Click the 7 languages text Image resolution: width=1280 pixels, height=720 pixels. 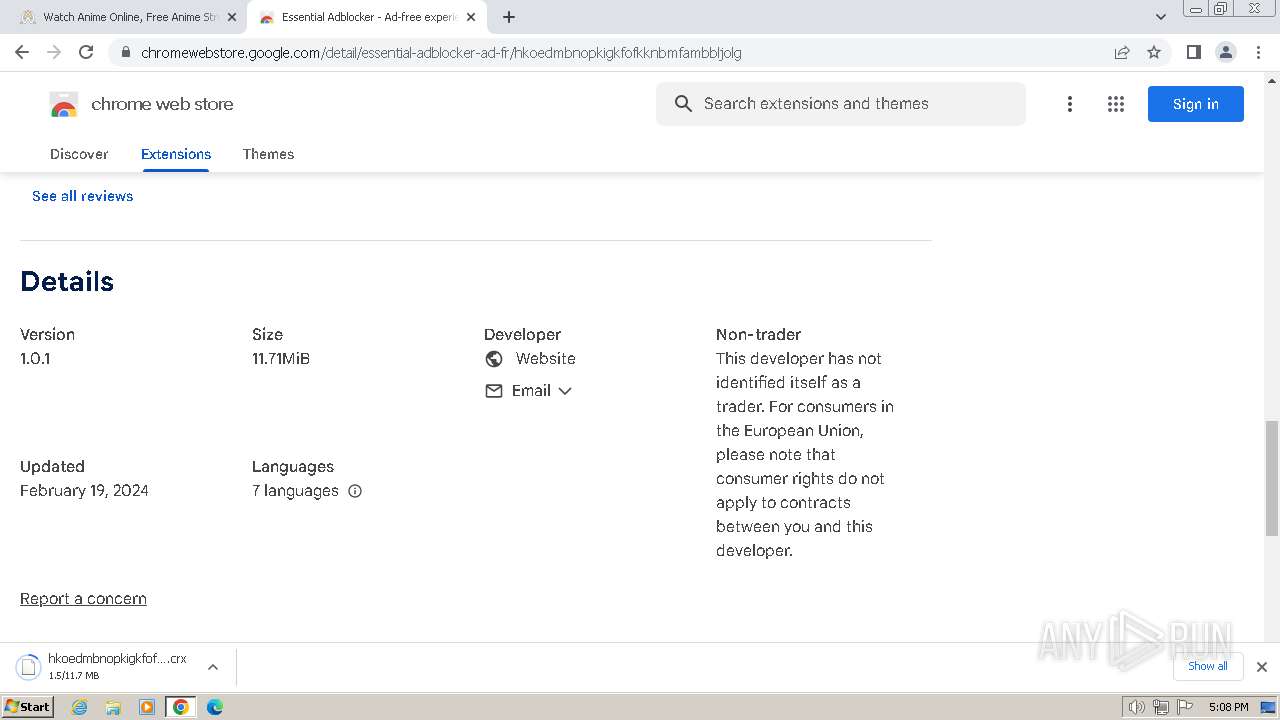295,491
